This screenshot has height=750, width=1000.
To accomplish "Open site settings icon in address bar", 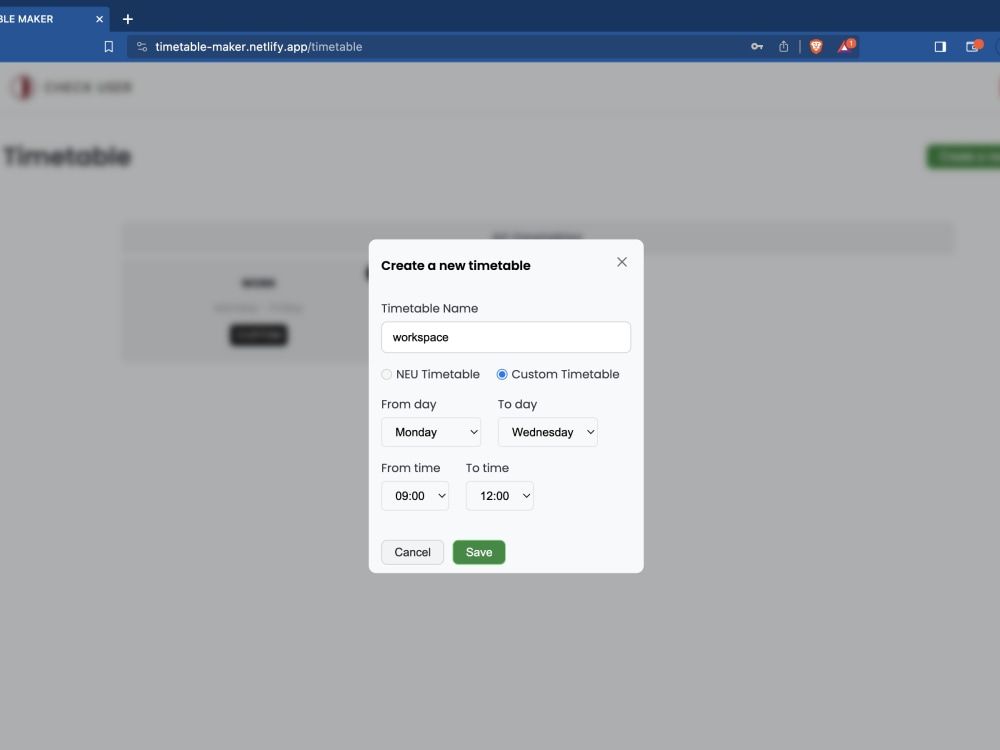I will pyautogui.click(x=142, y=47).
